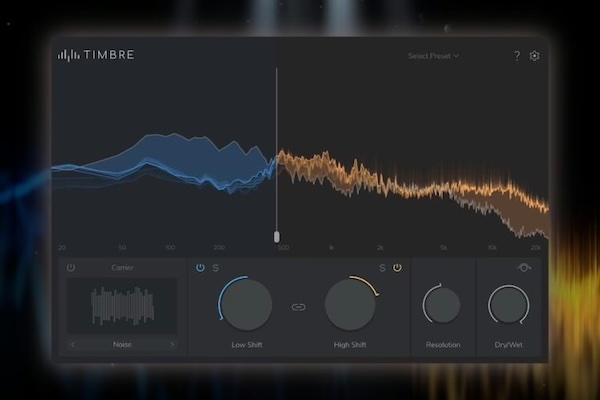Open the Select Preset dropdown
Image resolution: width=600 pixels, height=400 pixels.
433,56
